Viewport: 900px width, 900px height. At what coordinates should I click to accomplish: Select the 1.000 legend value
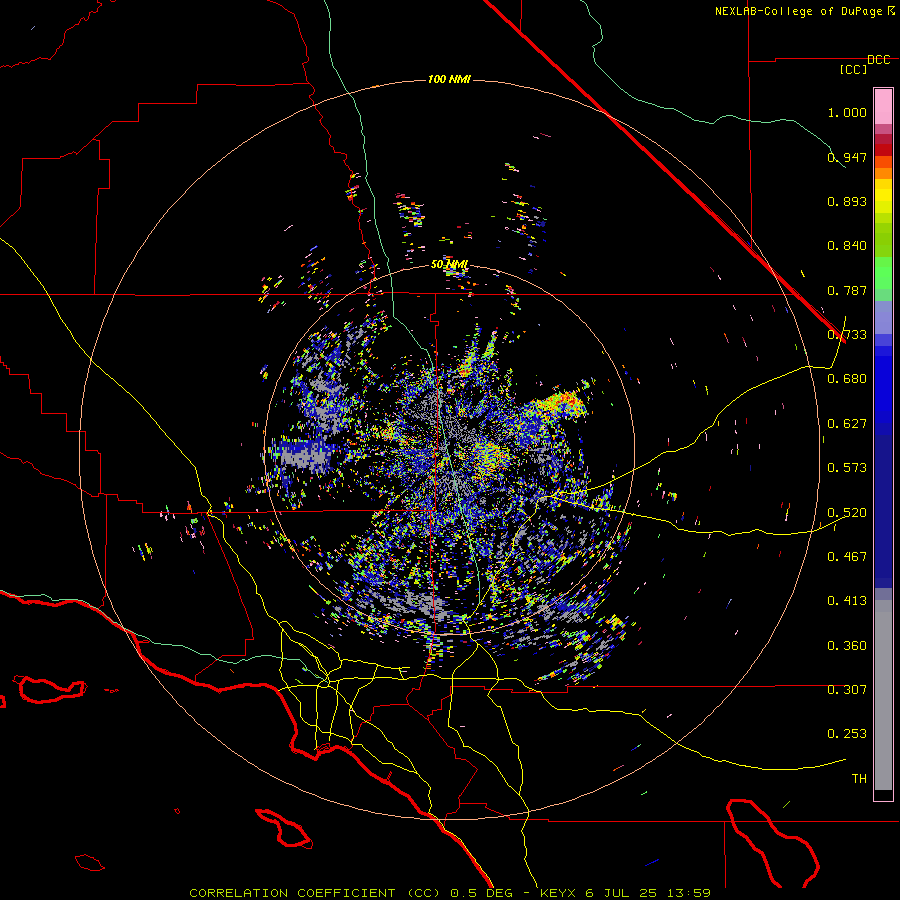coord(847,112)
